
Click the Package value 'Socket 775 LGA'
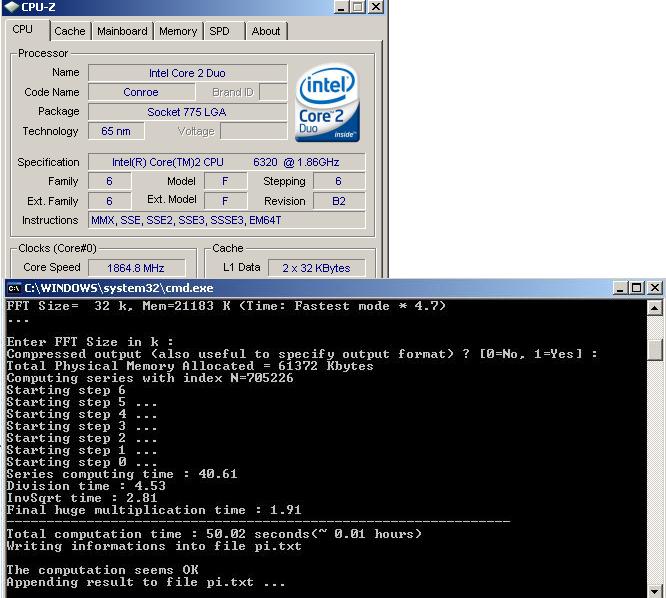(x=187, y=112)
